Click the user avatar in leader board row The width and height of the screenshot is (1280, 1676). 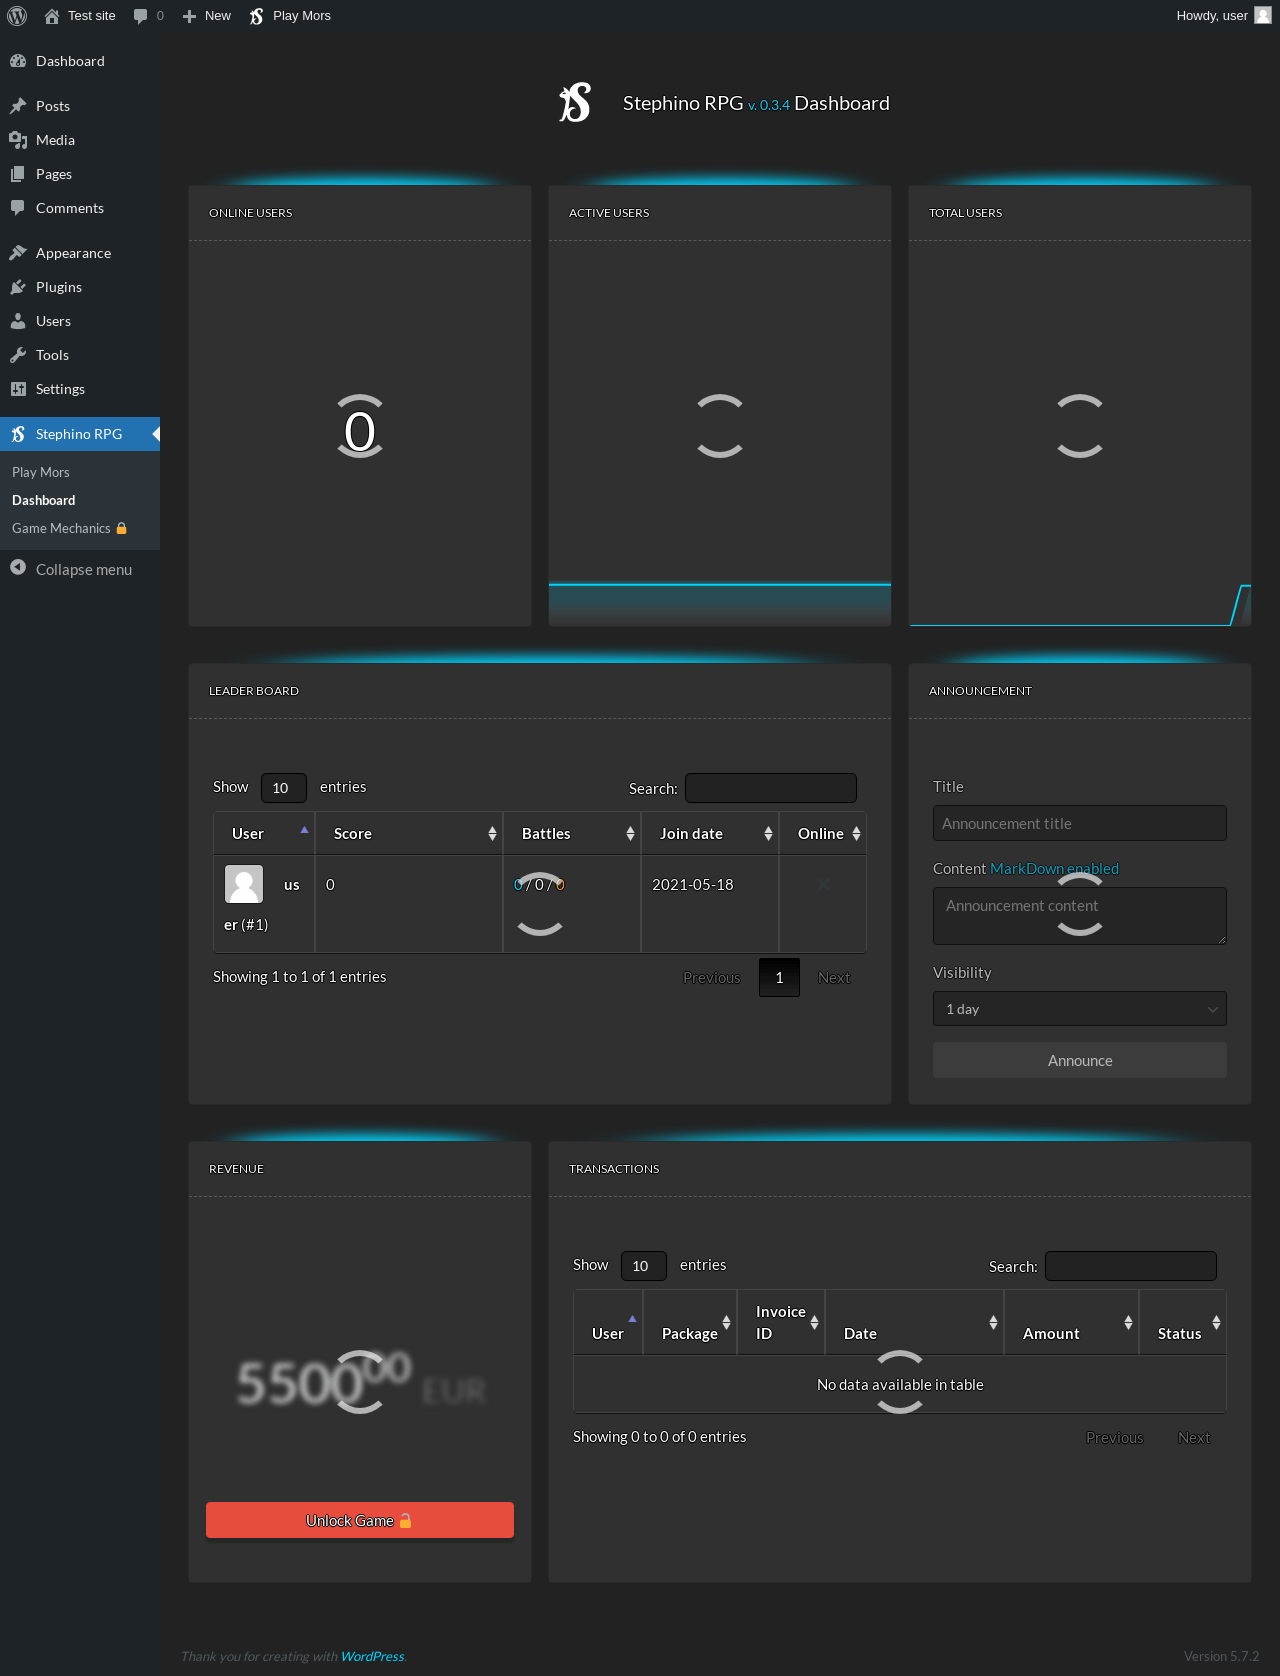click(244, 884)
